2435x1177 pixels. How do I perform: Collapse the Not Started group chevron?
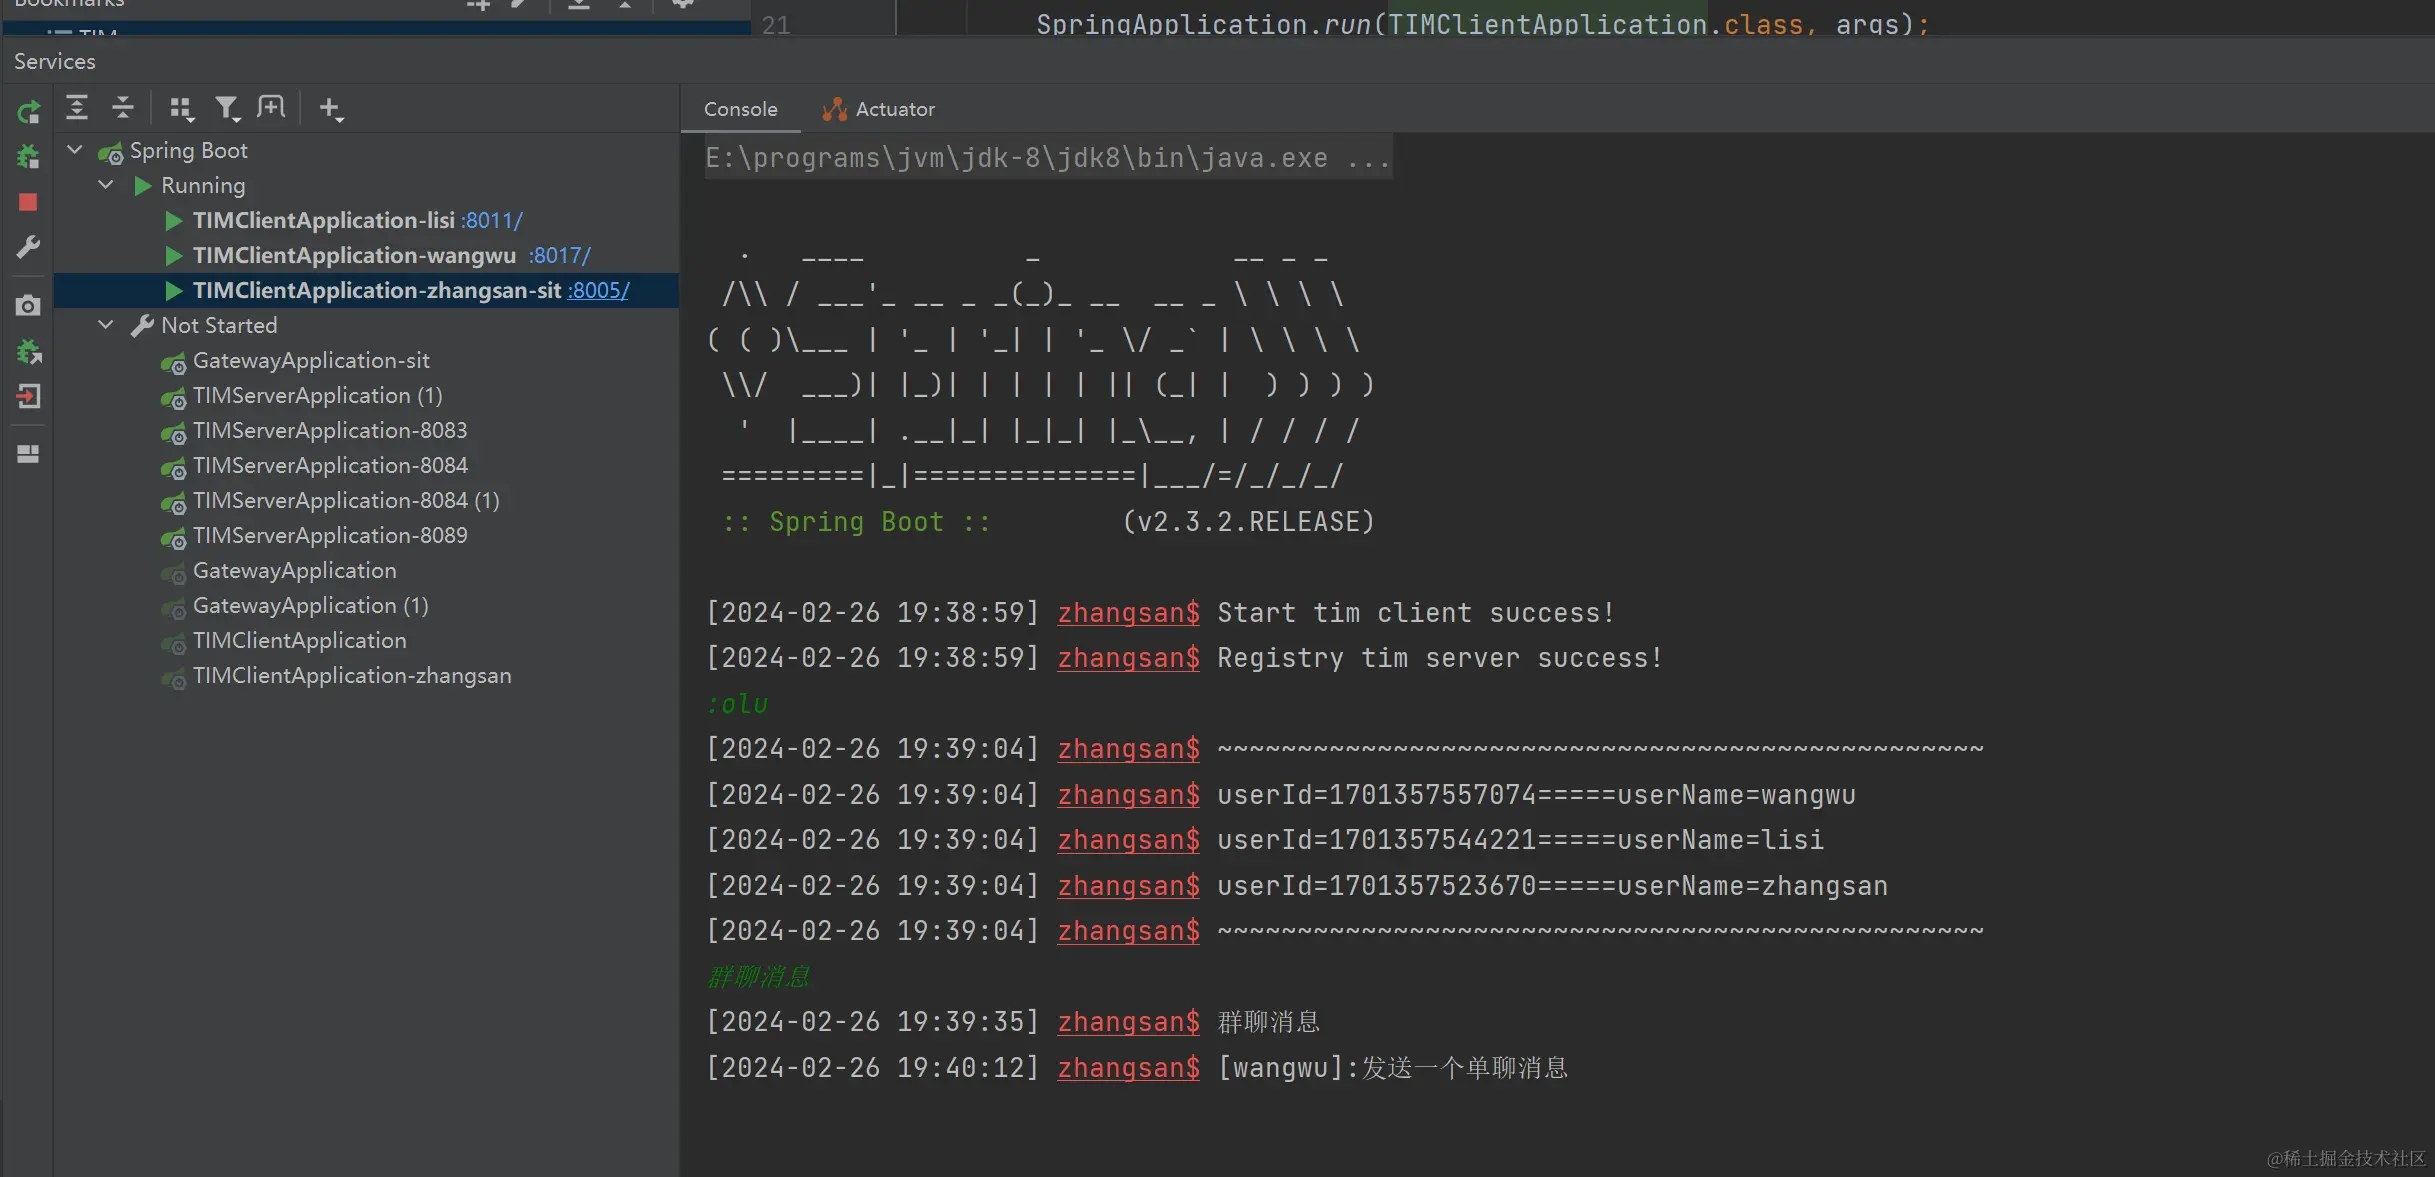tap(106, 325)
